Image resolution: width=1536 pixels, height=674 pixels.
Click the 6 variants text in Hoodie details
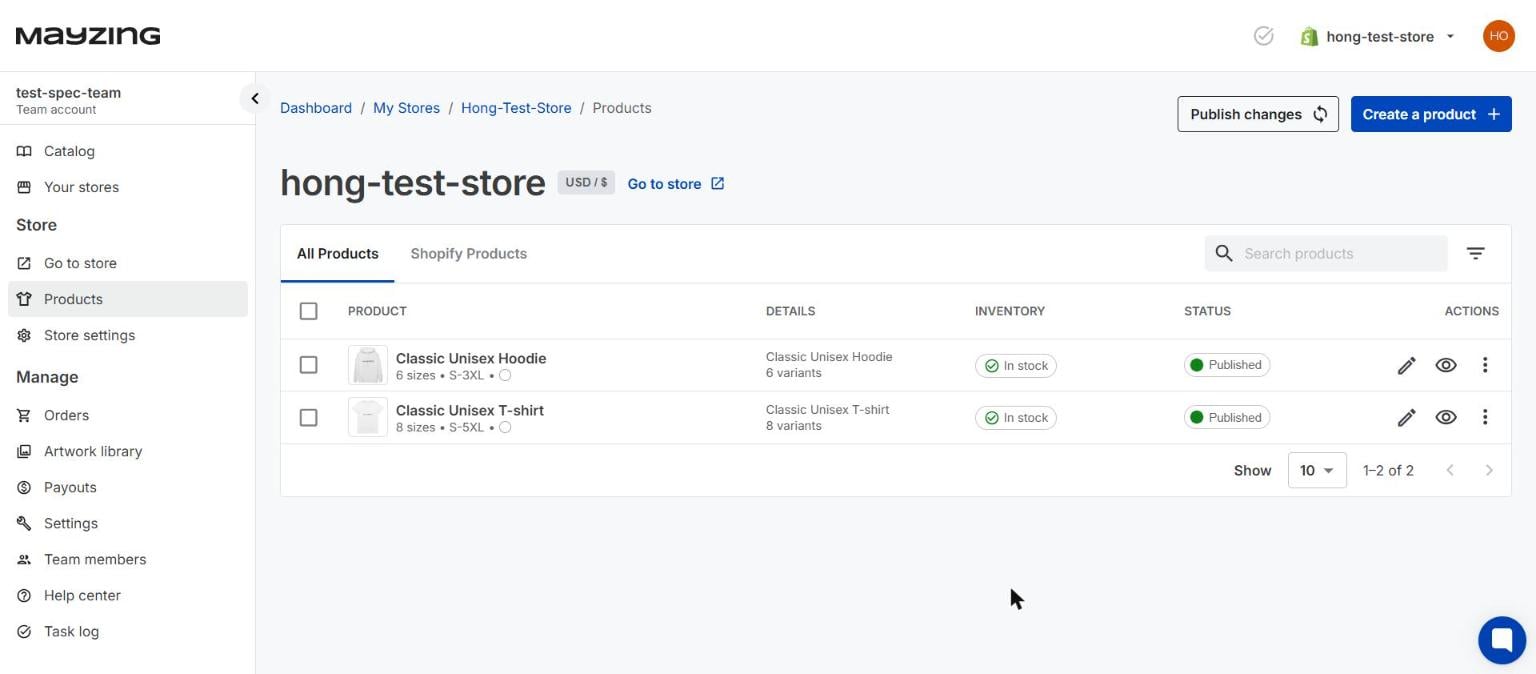tap(794, 373)
